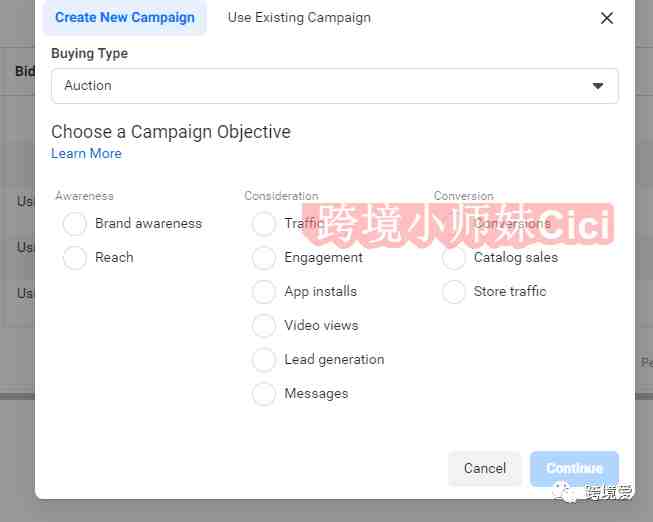Close the campaign dialog with X
653x522 pixels.
click(x=607, y=18)
